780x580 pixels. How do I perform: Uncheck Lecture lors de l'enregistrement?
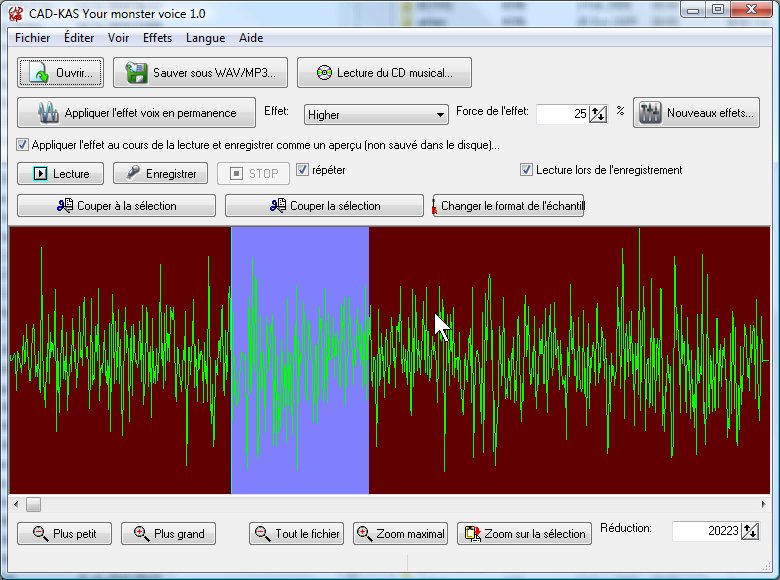tap(527, 170)
